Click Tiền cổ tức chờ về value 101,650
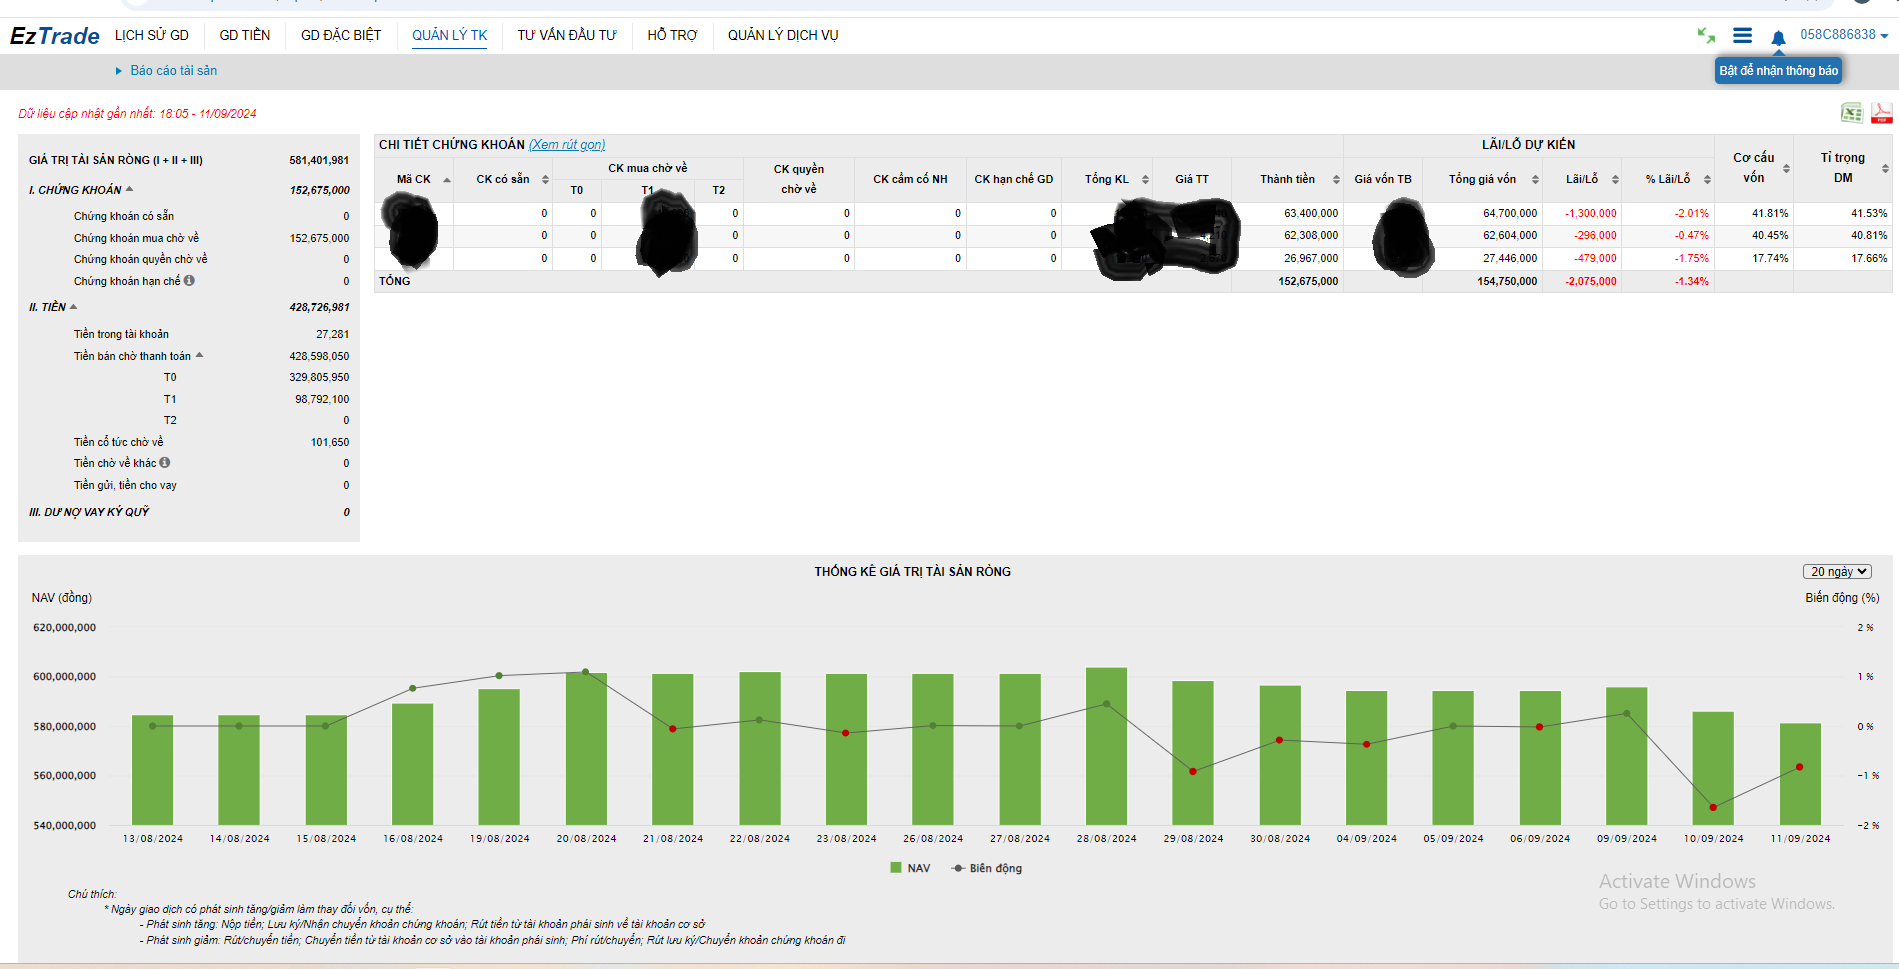 (330, 442)
